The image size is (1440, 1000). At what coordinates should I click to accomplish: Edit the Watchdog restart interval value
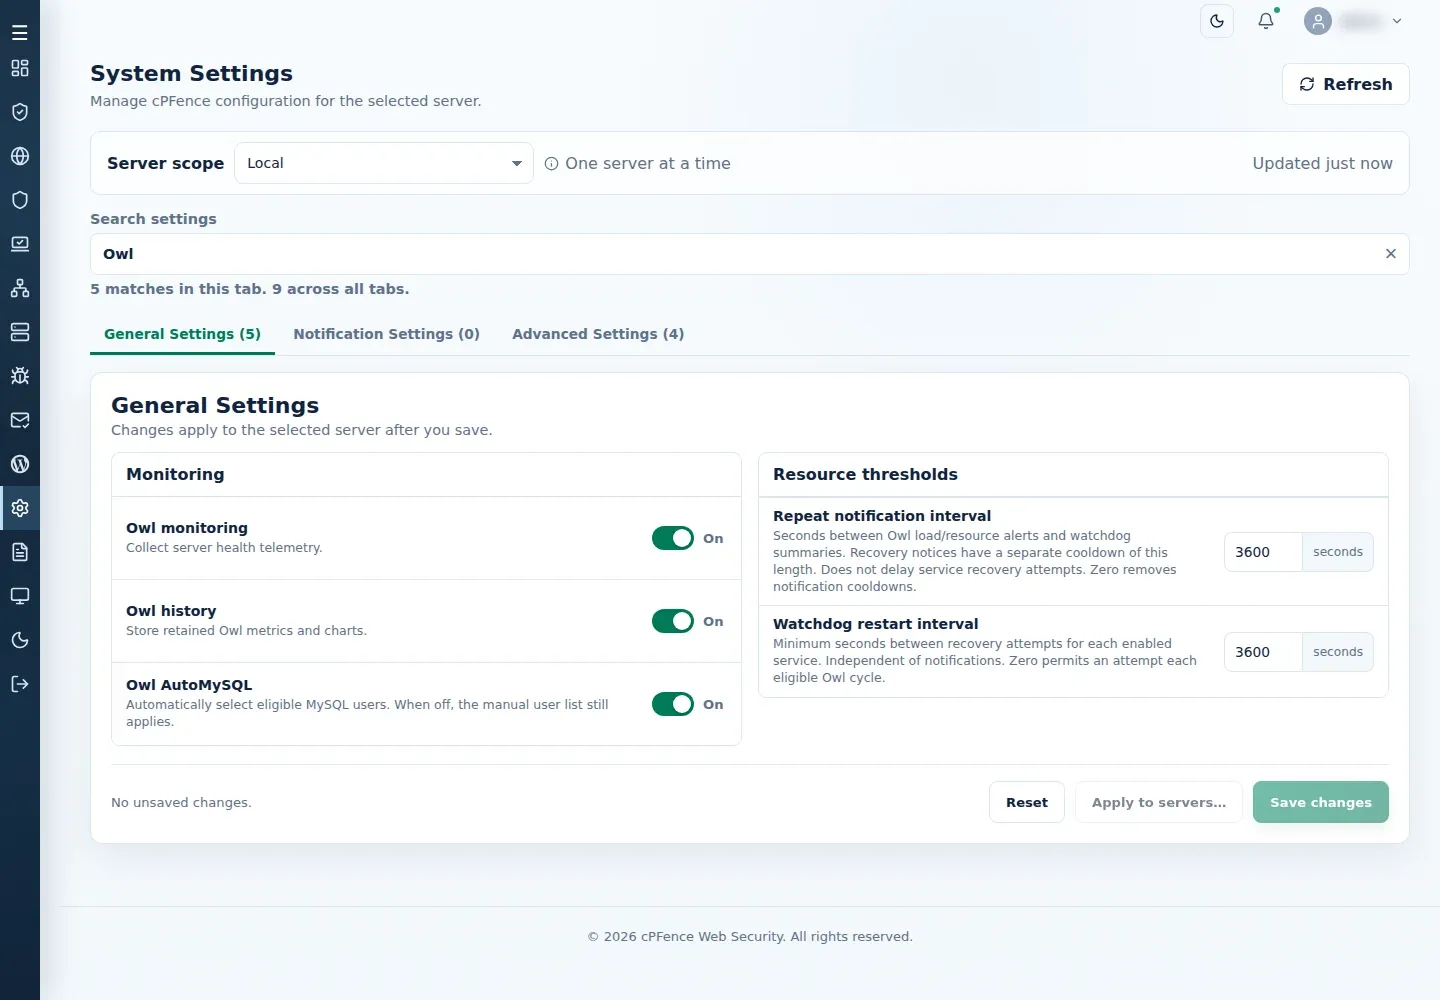click(x=1263, y=652)
